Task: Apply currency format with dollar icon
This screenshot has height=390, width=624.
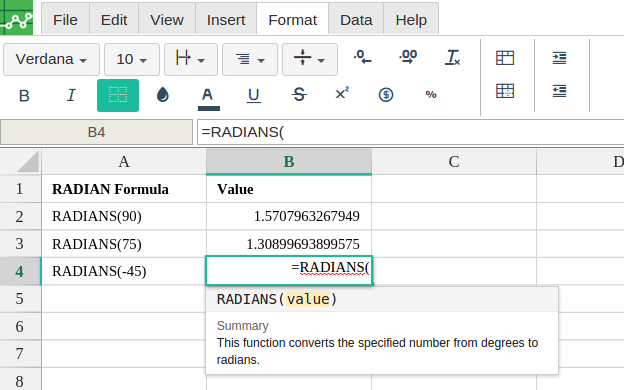Action: pos(386,95)
